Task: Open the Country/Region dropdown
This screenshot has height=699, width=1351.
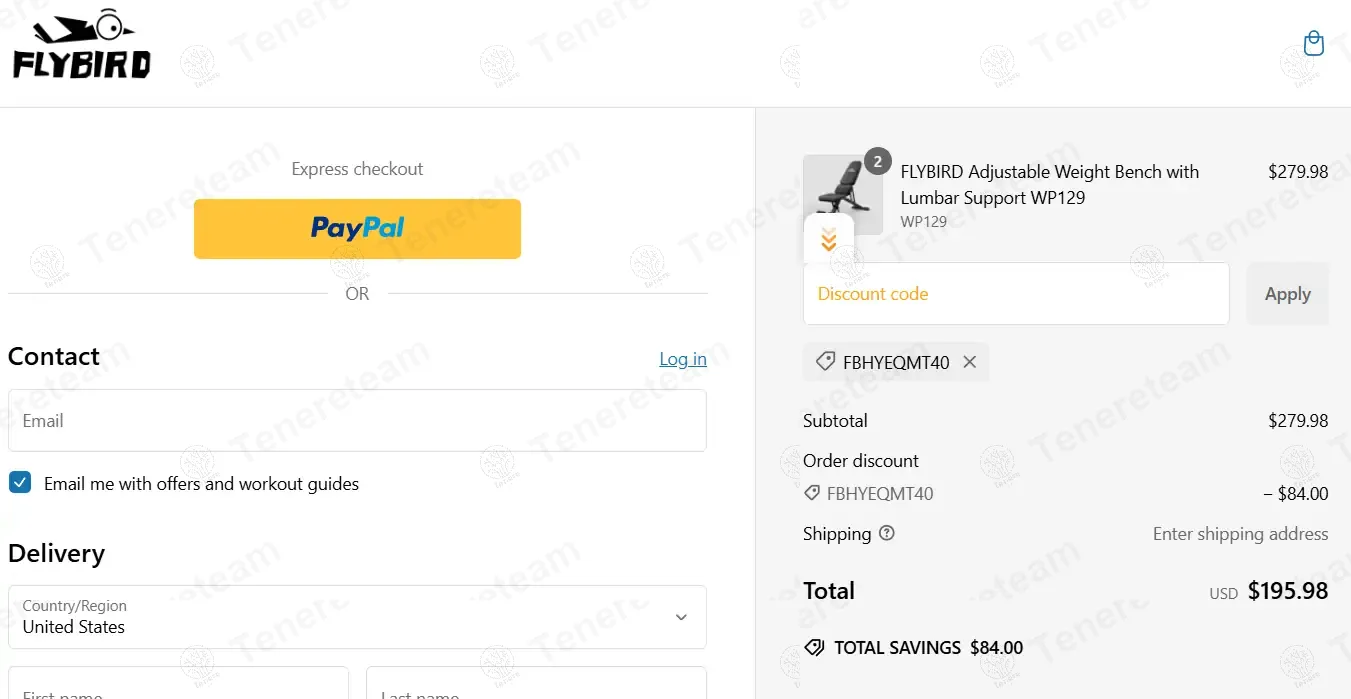Action: pyautogui.click(x=357, y=617)
